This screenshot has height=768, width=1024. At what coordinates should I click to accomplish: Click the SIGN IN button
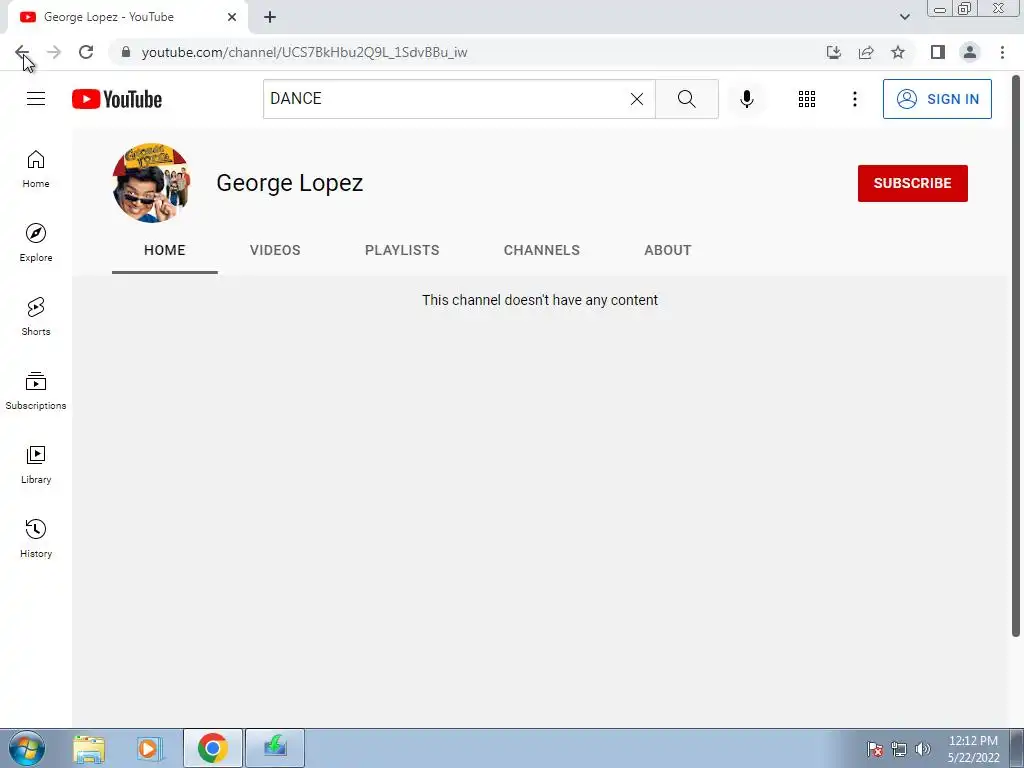[x=937, y=99]
